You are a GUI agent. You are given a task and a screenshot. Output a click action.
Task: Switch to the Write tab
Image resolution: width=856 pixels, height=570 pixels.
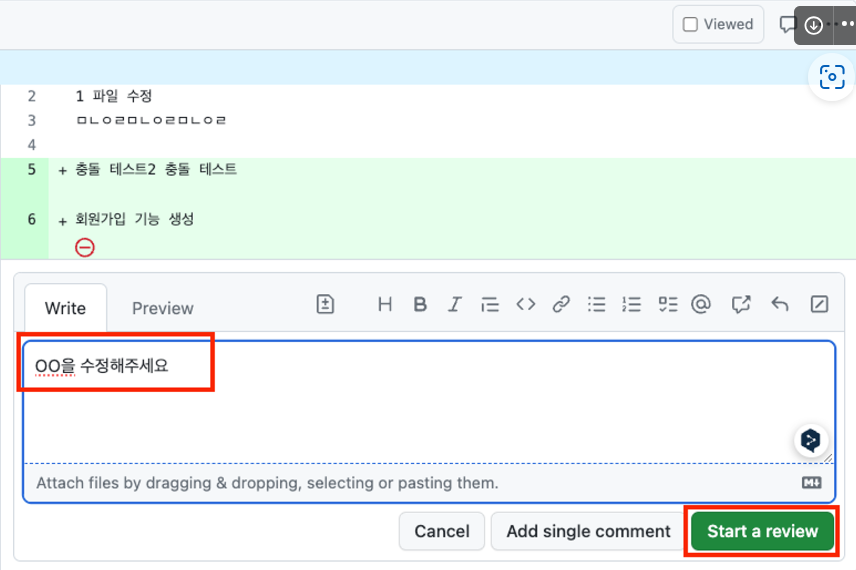66,308
